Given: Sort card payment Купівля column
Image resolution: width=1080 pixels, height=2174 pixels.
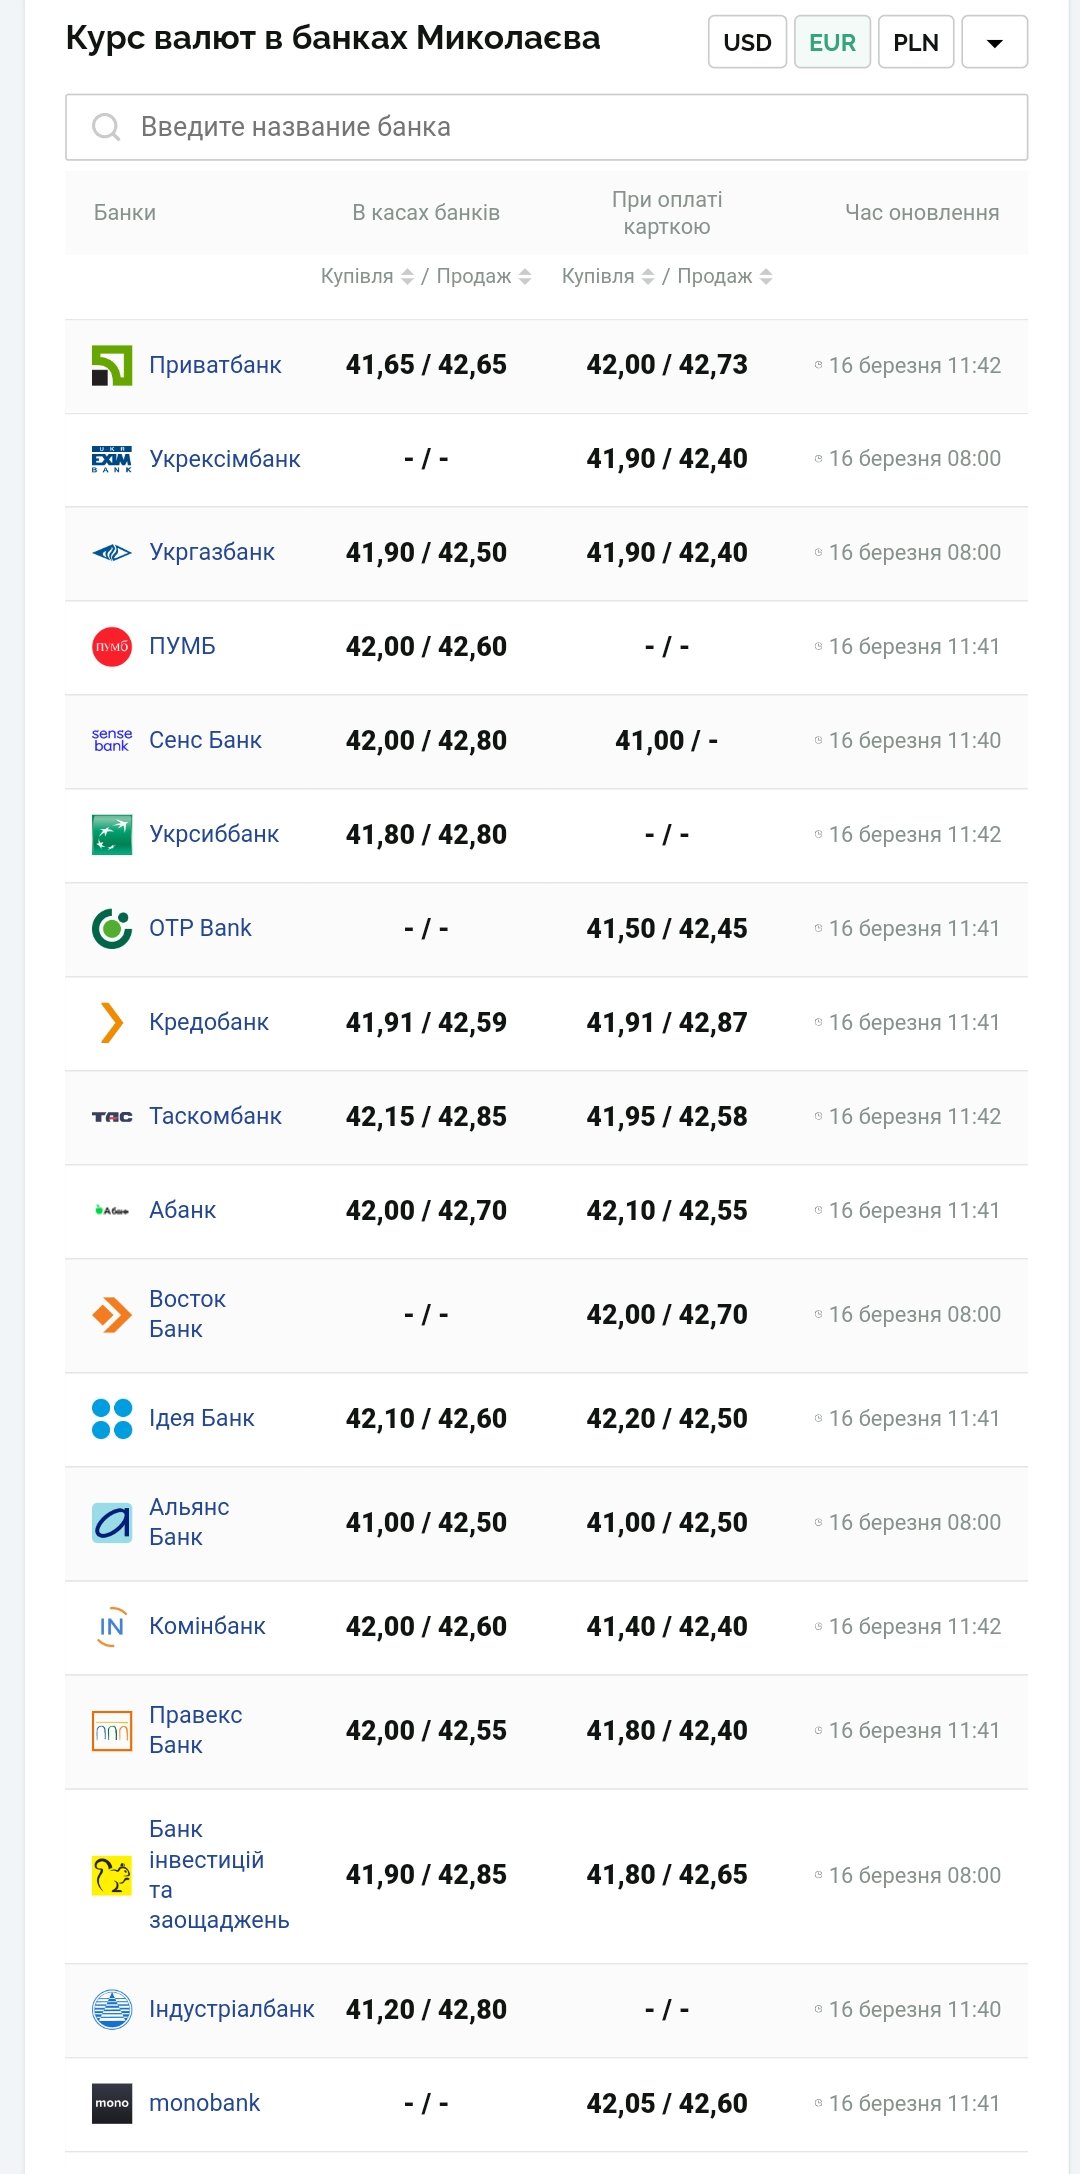Looking at the screenshot, I should [648, 277].
